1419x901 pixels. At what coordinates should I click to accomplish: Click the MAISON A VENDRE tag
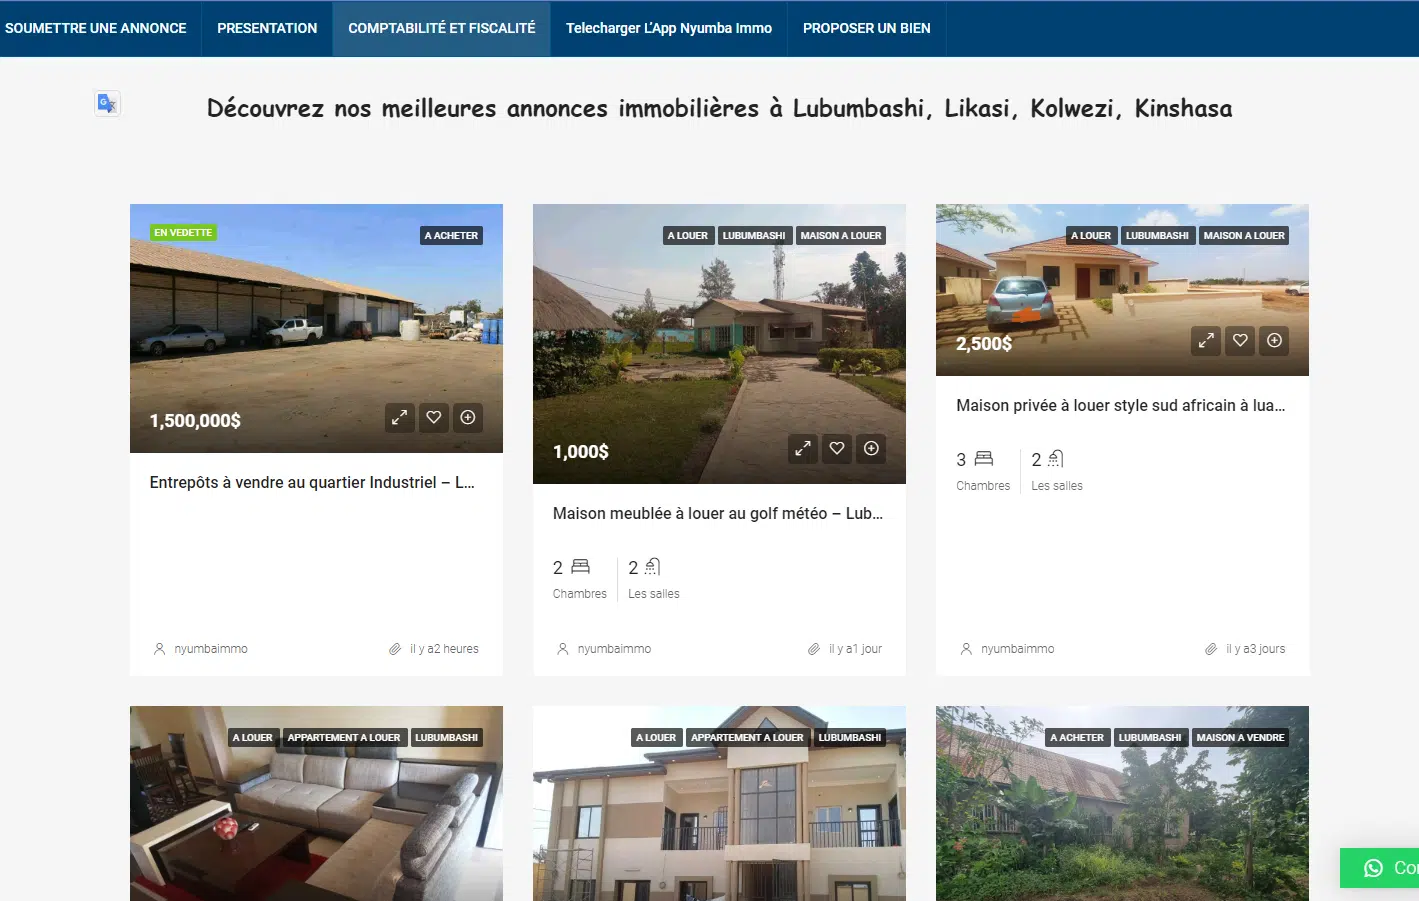pos(1240,738)
